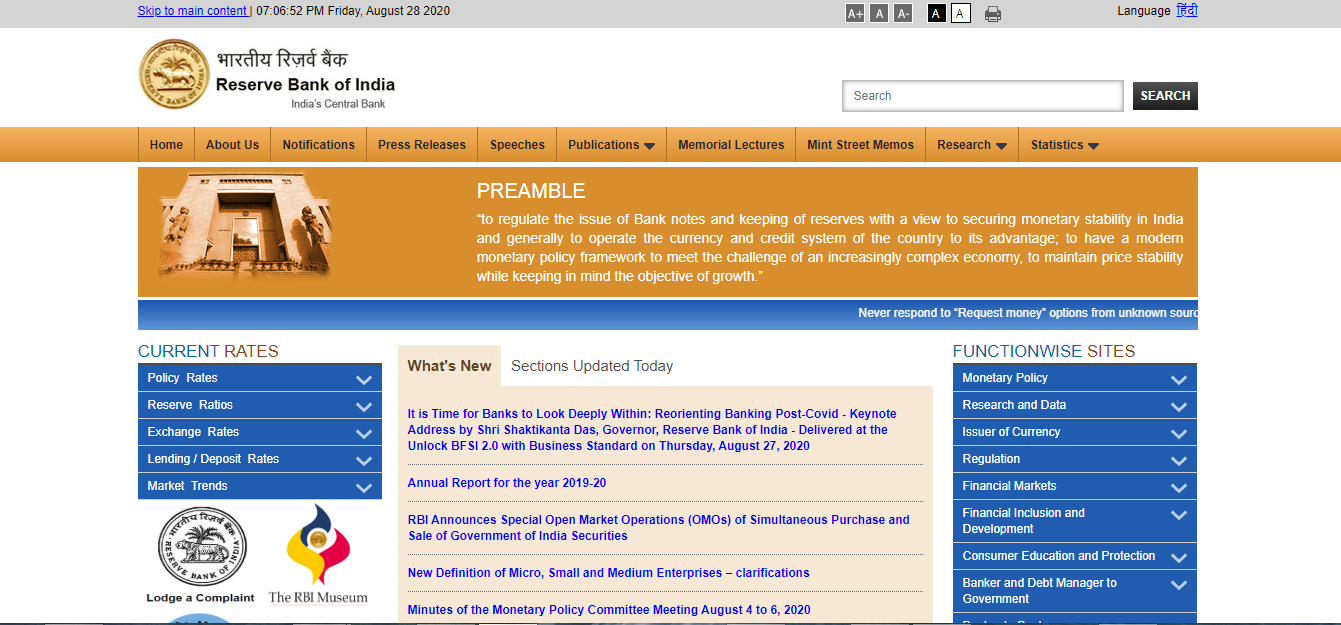Open the Memorial Lectures menu item
1341x625 pixels.
click(x=731, y=145)
